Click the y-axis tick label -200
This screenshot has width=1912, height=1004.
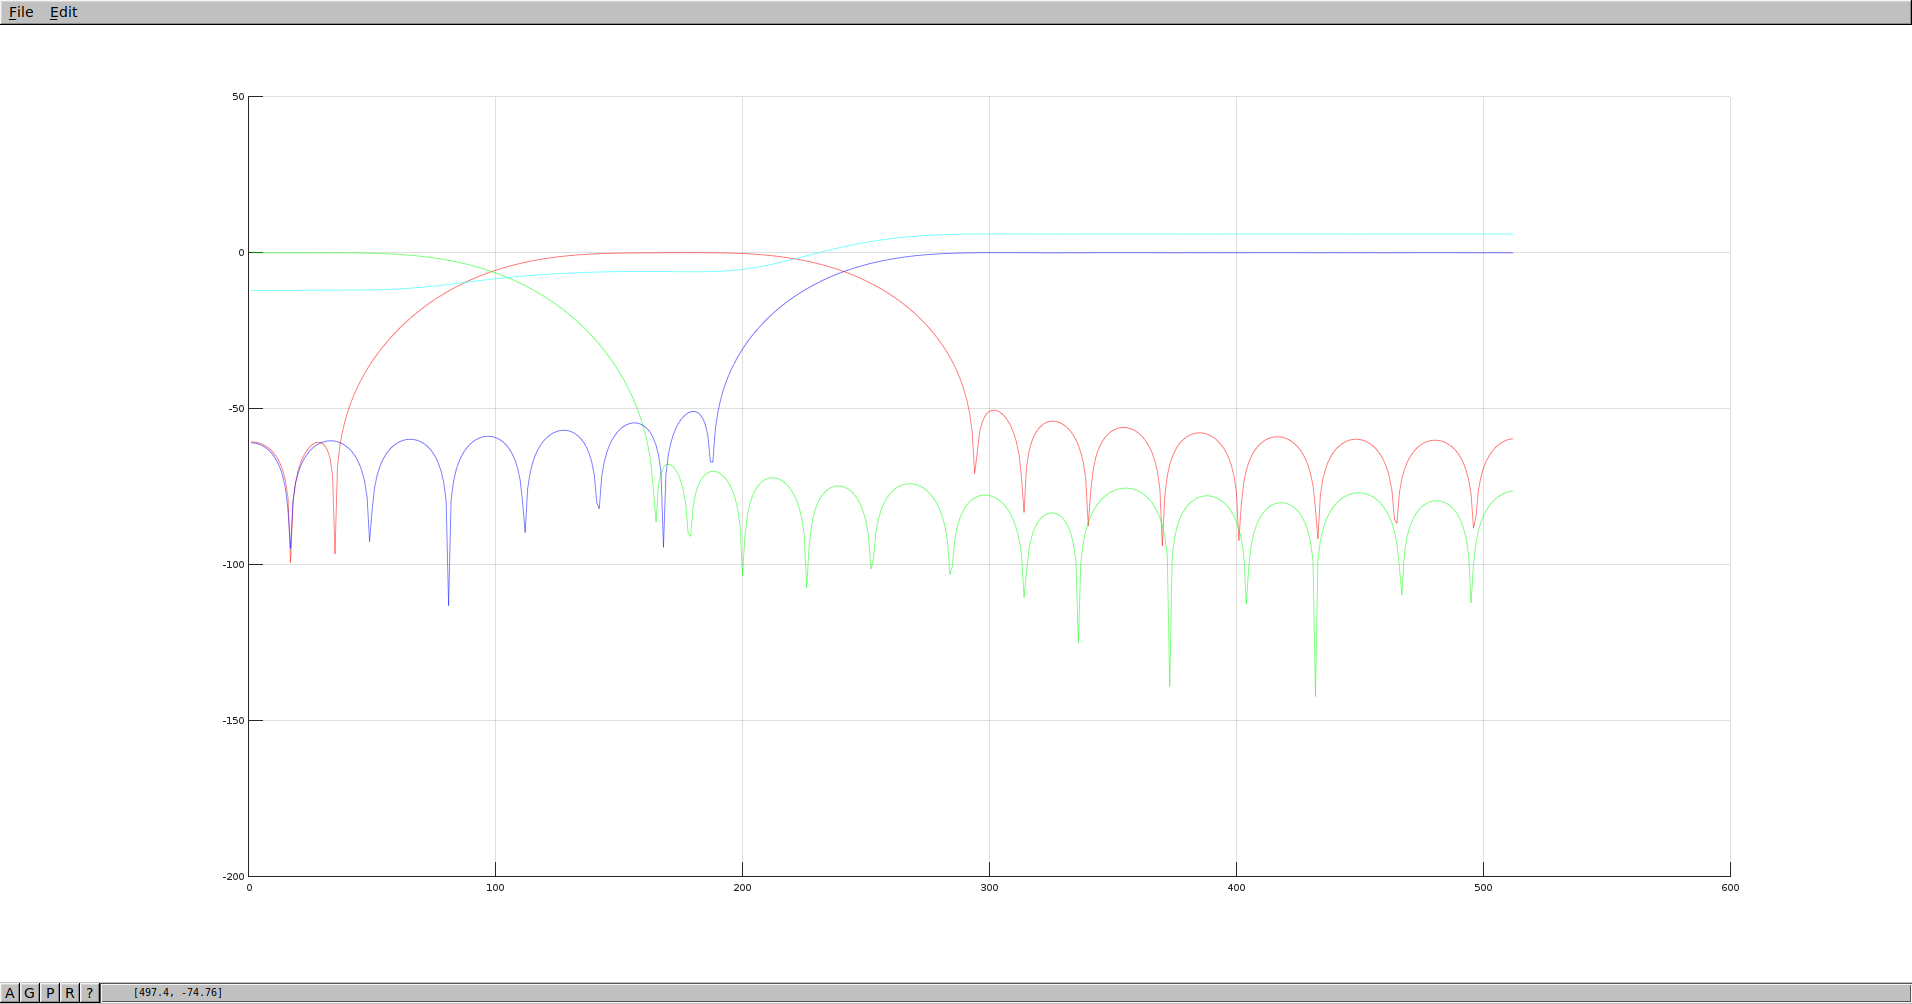click(x=233, y=877)
